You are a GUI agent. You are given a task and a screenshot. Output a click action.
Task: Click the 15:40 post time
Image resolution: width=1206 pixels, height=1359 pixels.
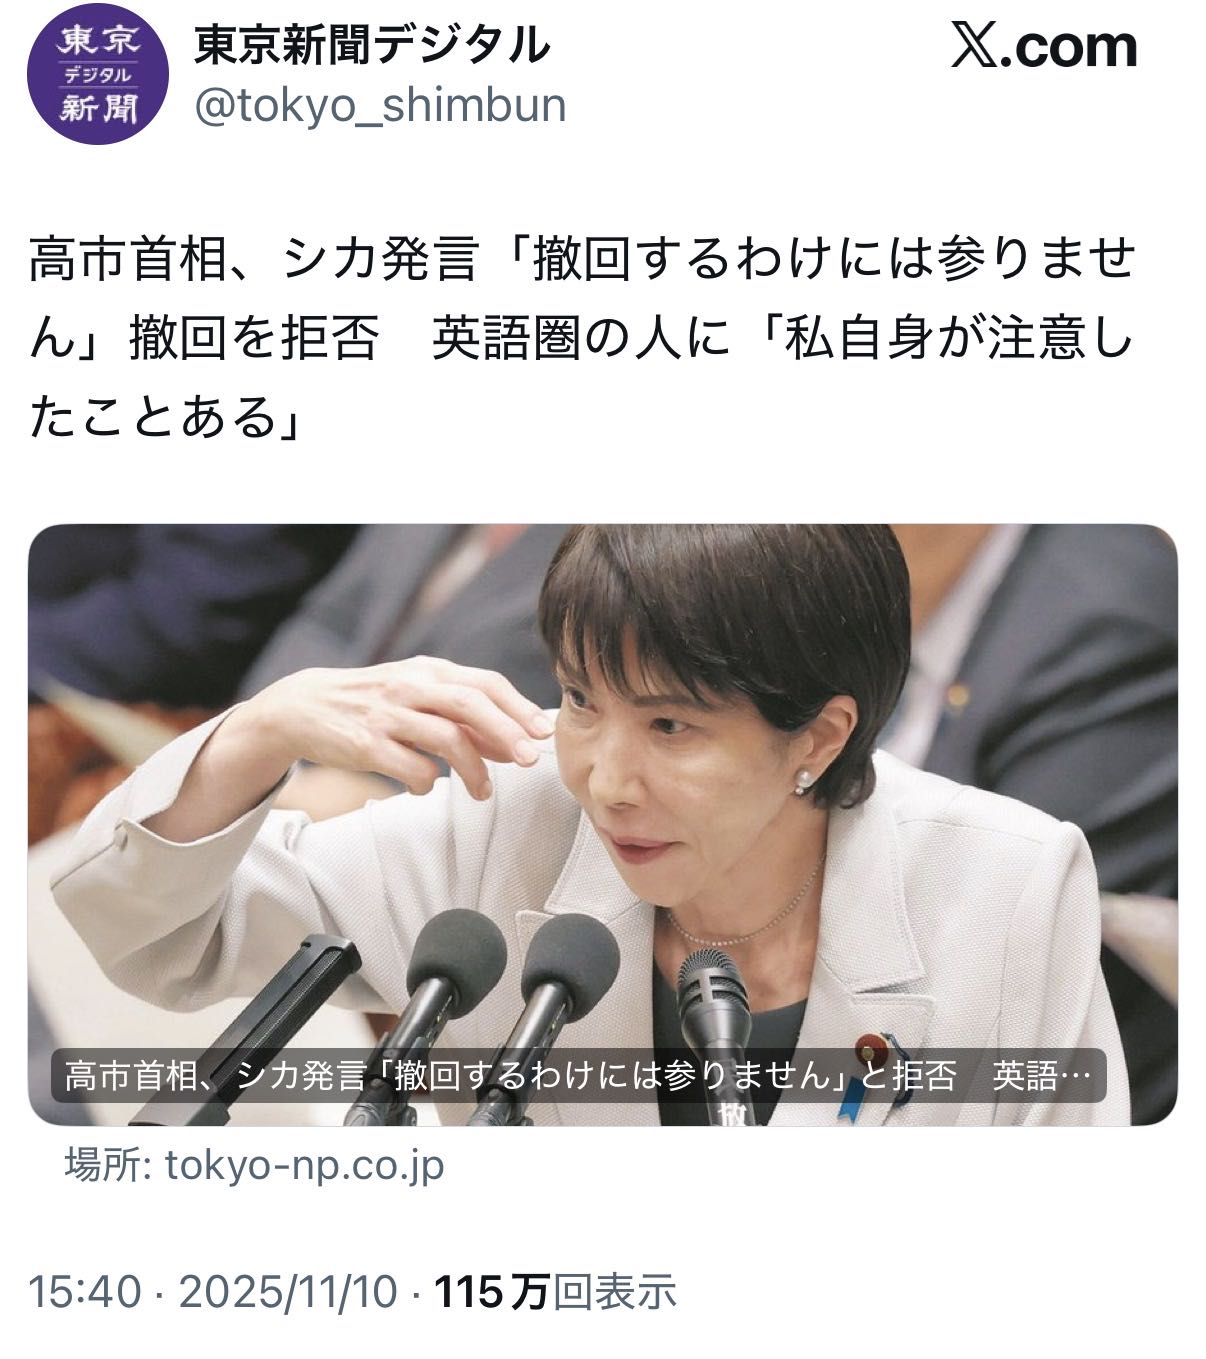point(86,1292)
